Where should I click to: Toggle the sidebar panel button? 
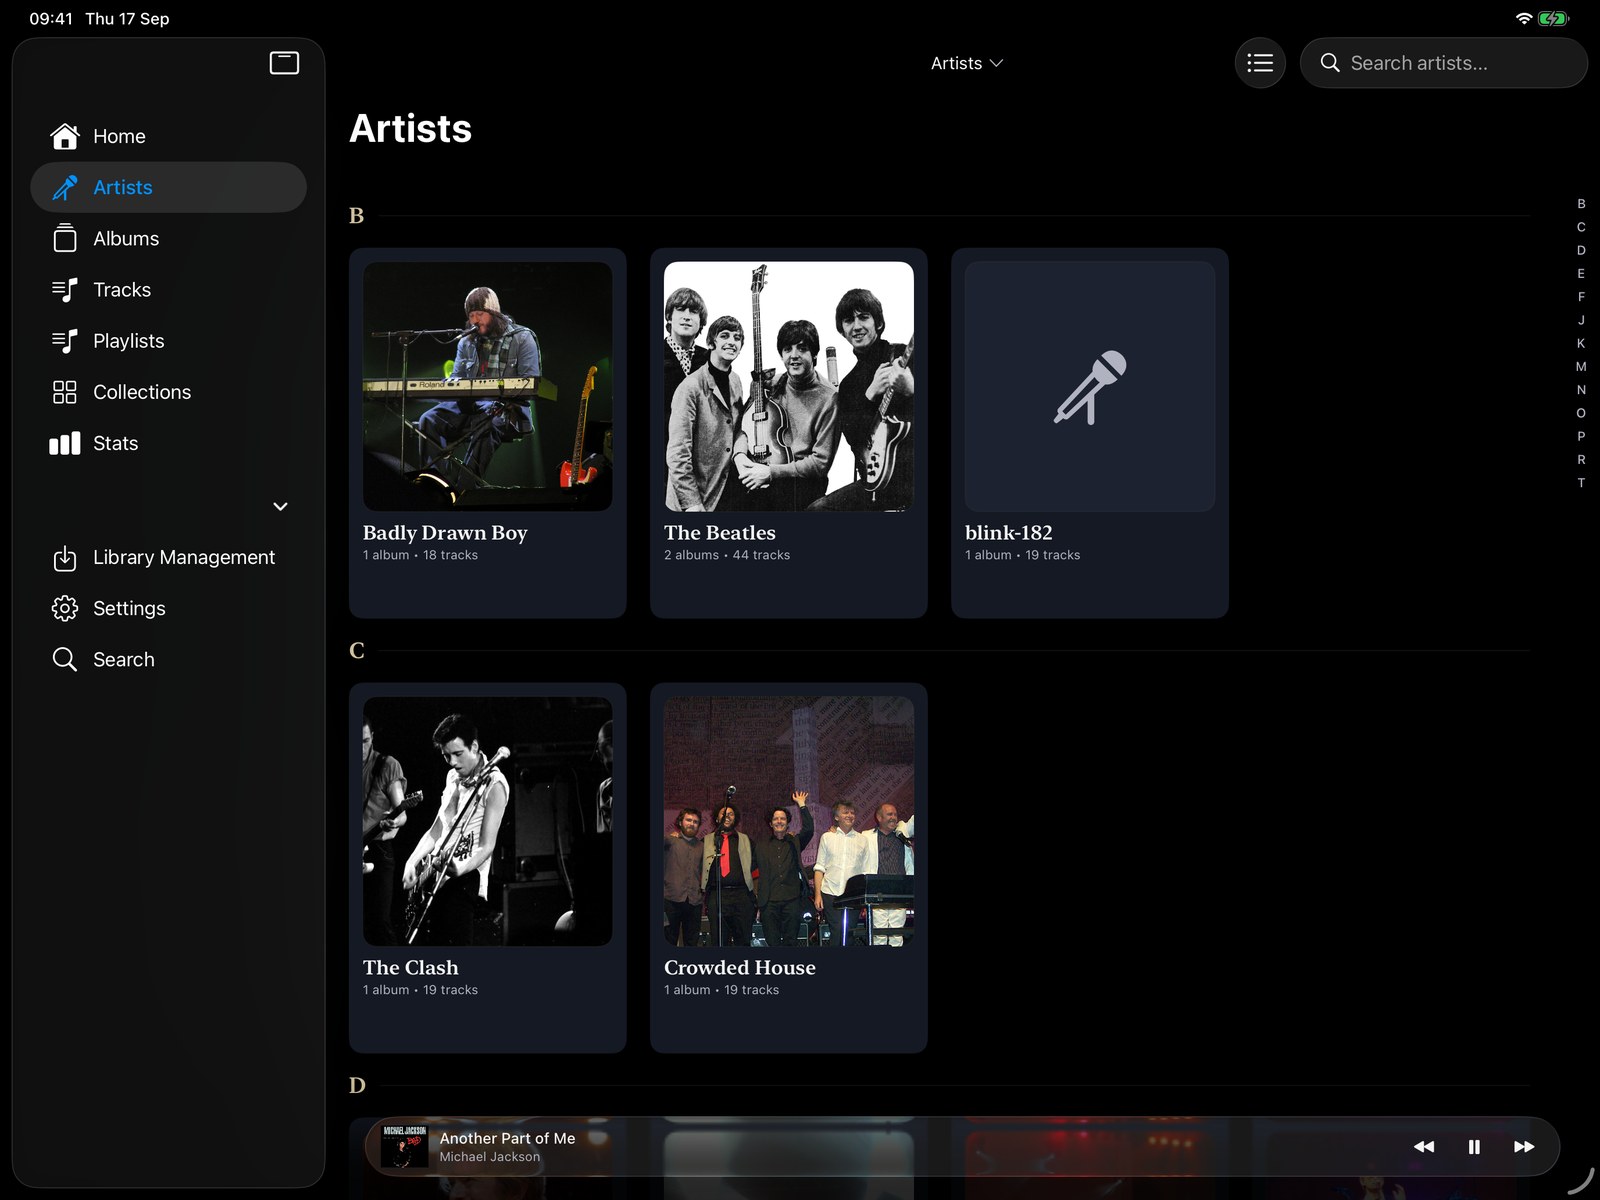(x=285, y=63)
